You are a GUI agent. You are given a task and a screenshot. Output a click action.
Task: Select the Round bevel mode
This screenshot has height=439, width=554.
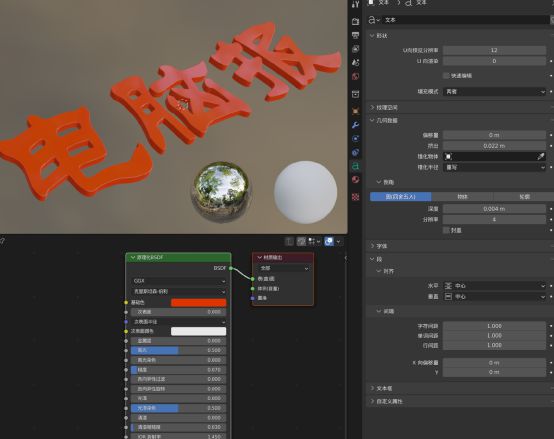pos(401,197)
